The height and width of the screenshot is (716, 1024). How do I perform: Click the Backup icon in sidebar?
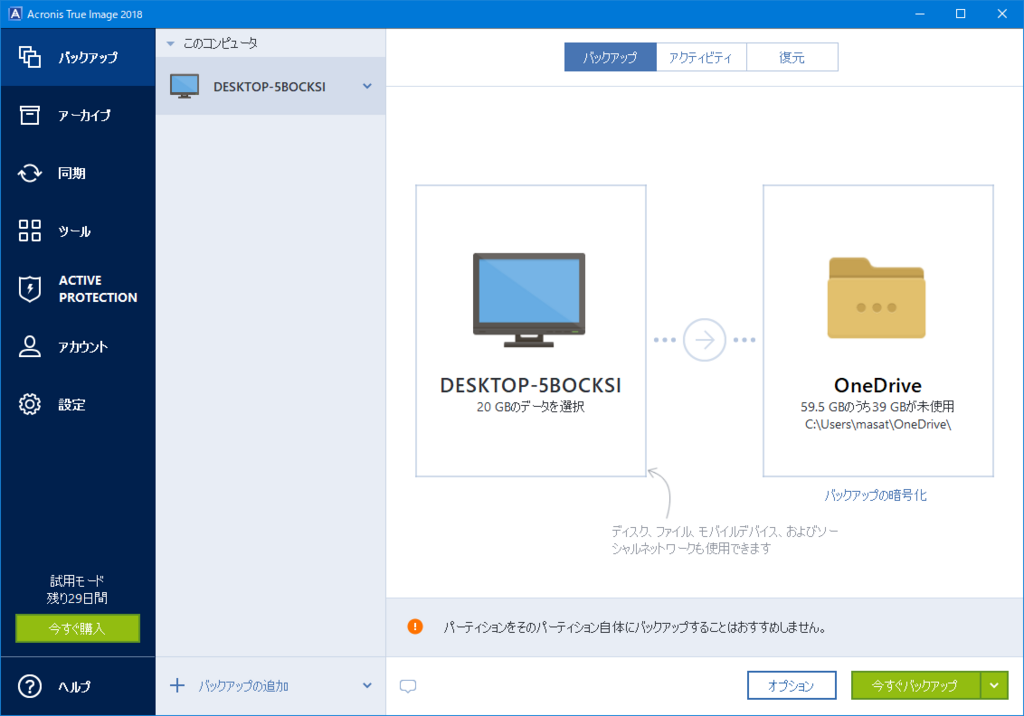[x=29, y=57]
